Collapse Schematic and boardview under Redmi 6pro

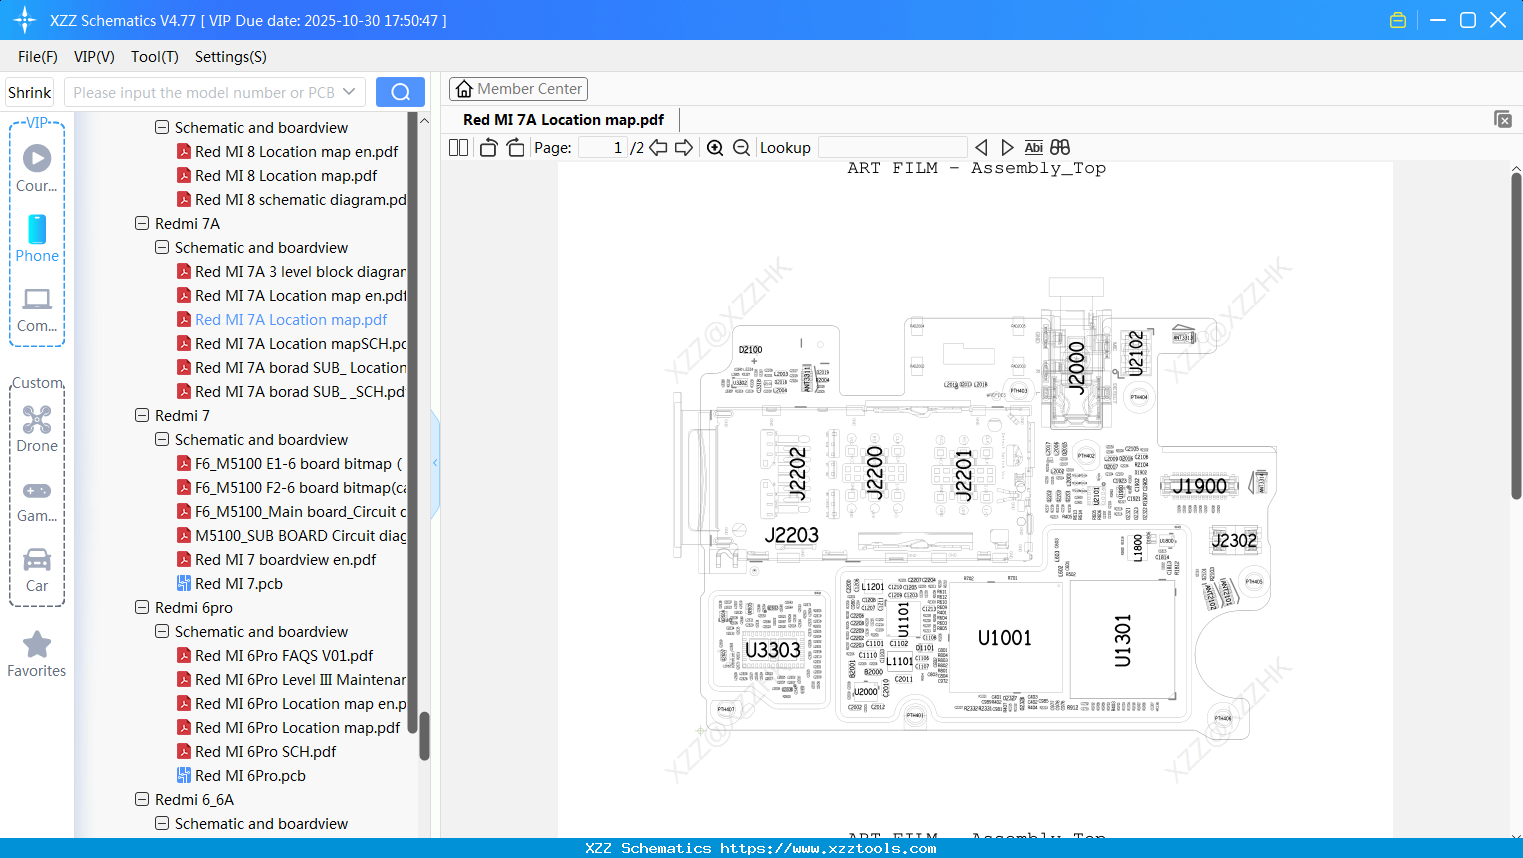161,631
